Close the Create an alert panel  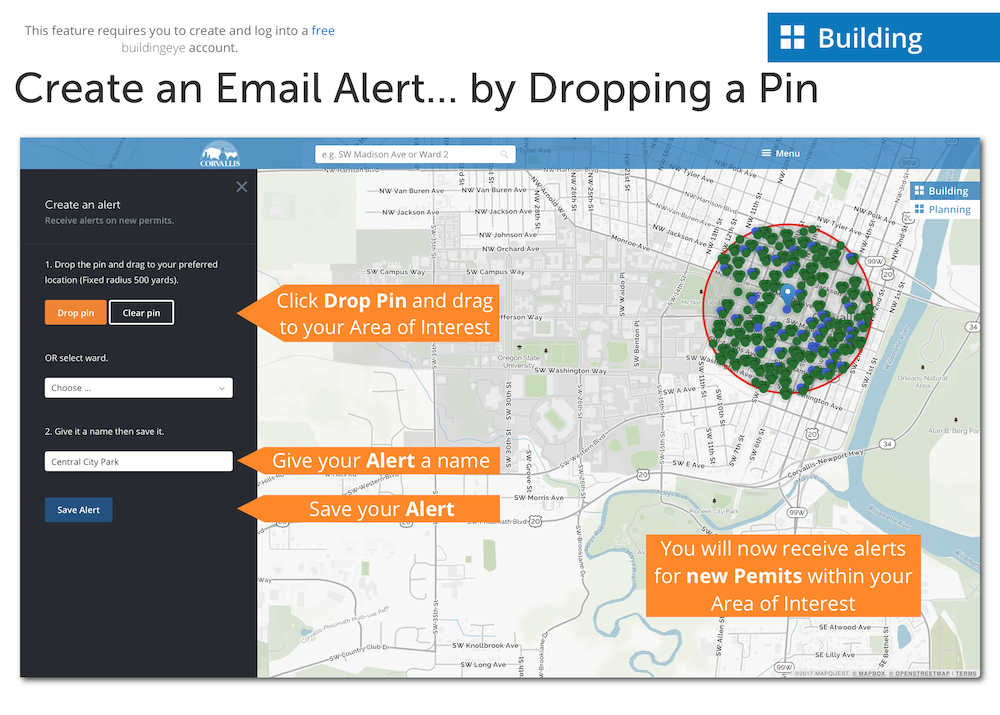[x=242, y=187]
